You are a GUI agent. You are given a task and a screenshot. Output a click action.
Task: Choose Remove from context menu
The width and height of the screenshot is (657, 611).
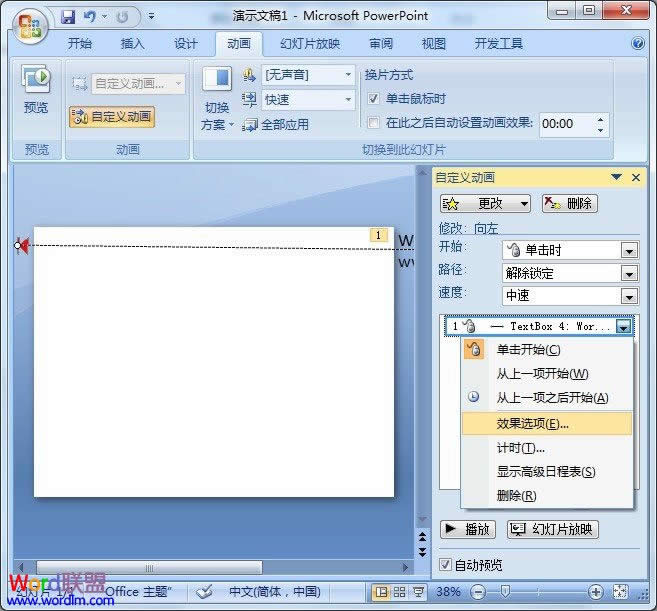pos(547,496)
